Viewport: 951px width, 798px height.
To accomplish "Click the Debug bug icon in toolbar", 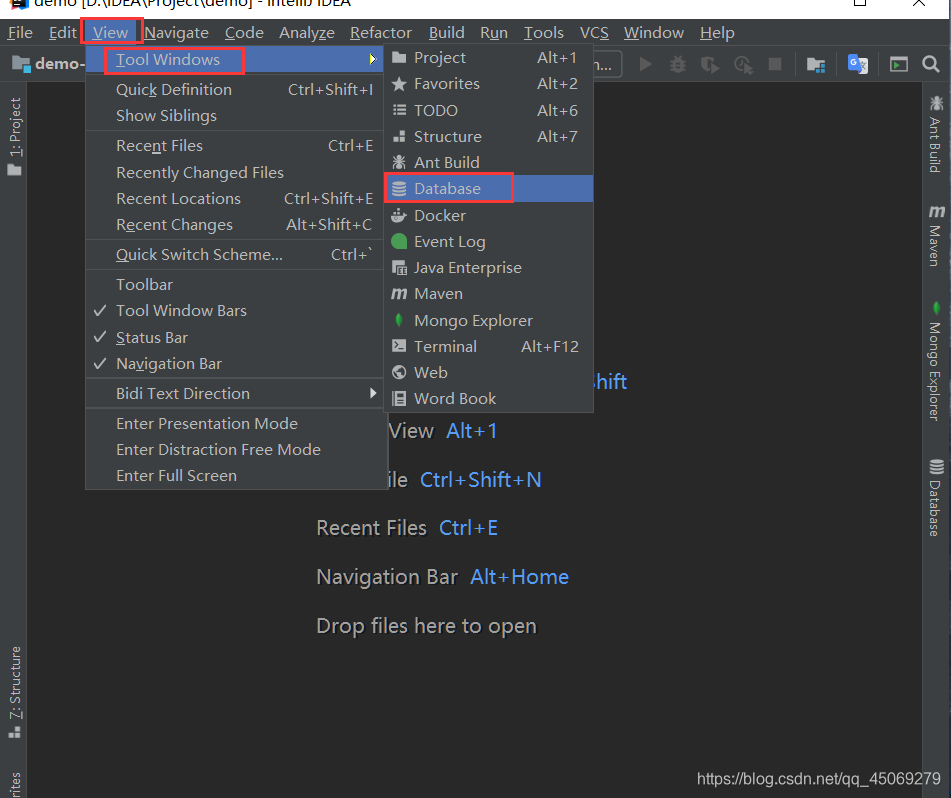I will click(x=678, y=64).
